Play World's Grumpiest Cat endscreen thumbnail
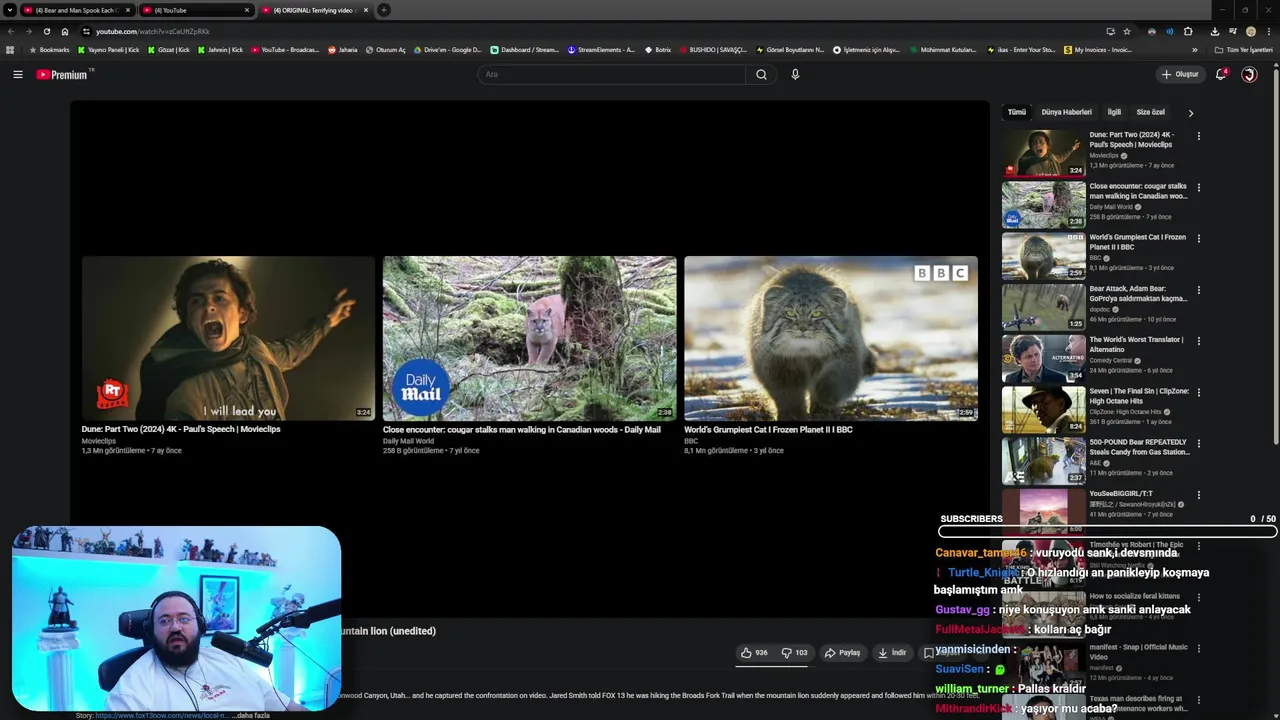The image size is (1280, 720). (831, 338)
